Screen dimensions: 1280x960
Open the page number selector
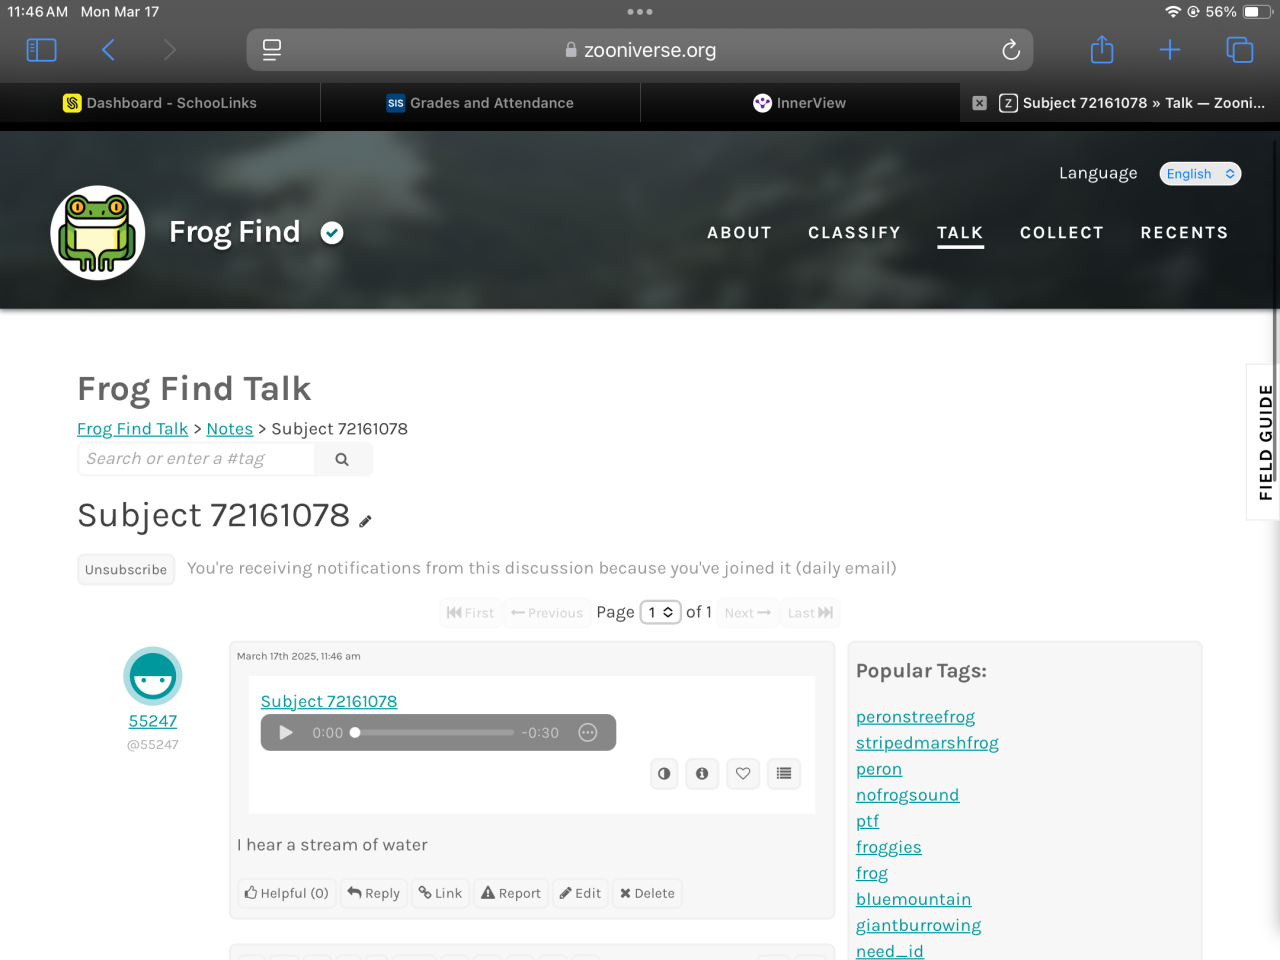661,612
